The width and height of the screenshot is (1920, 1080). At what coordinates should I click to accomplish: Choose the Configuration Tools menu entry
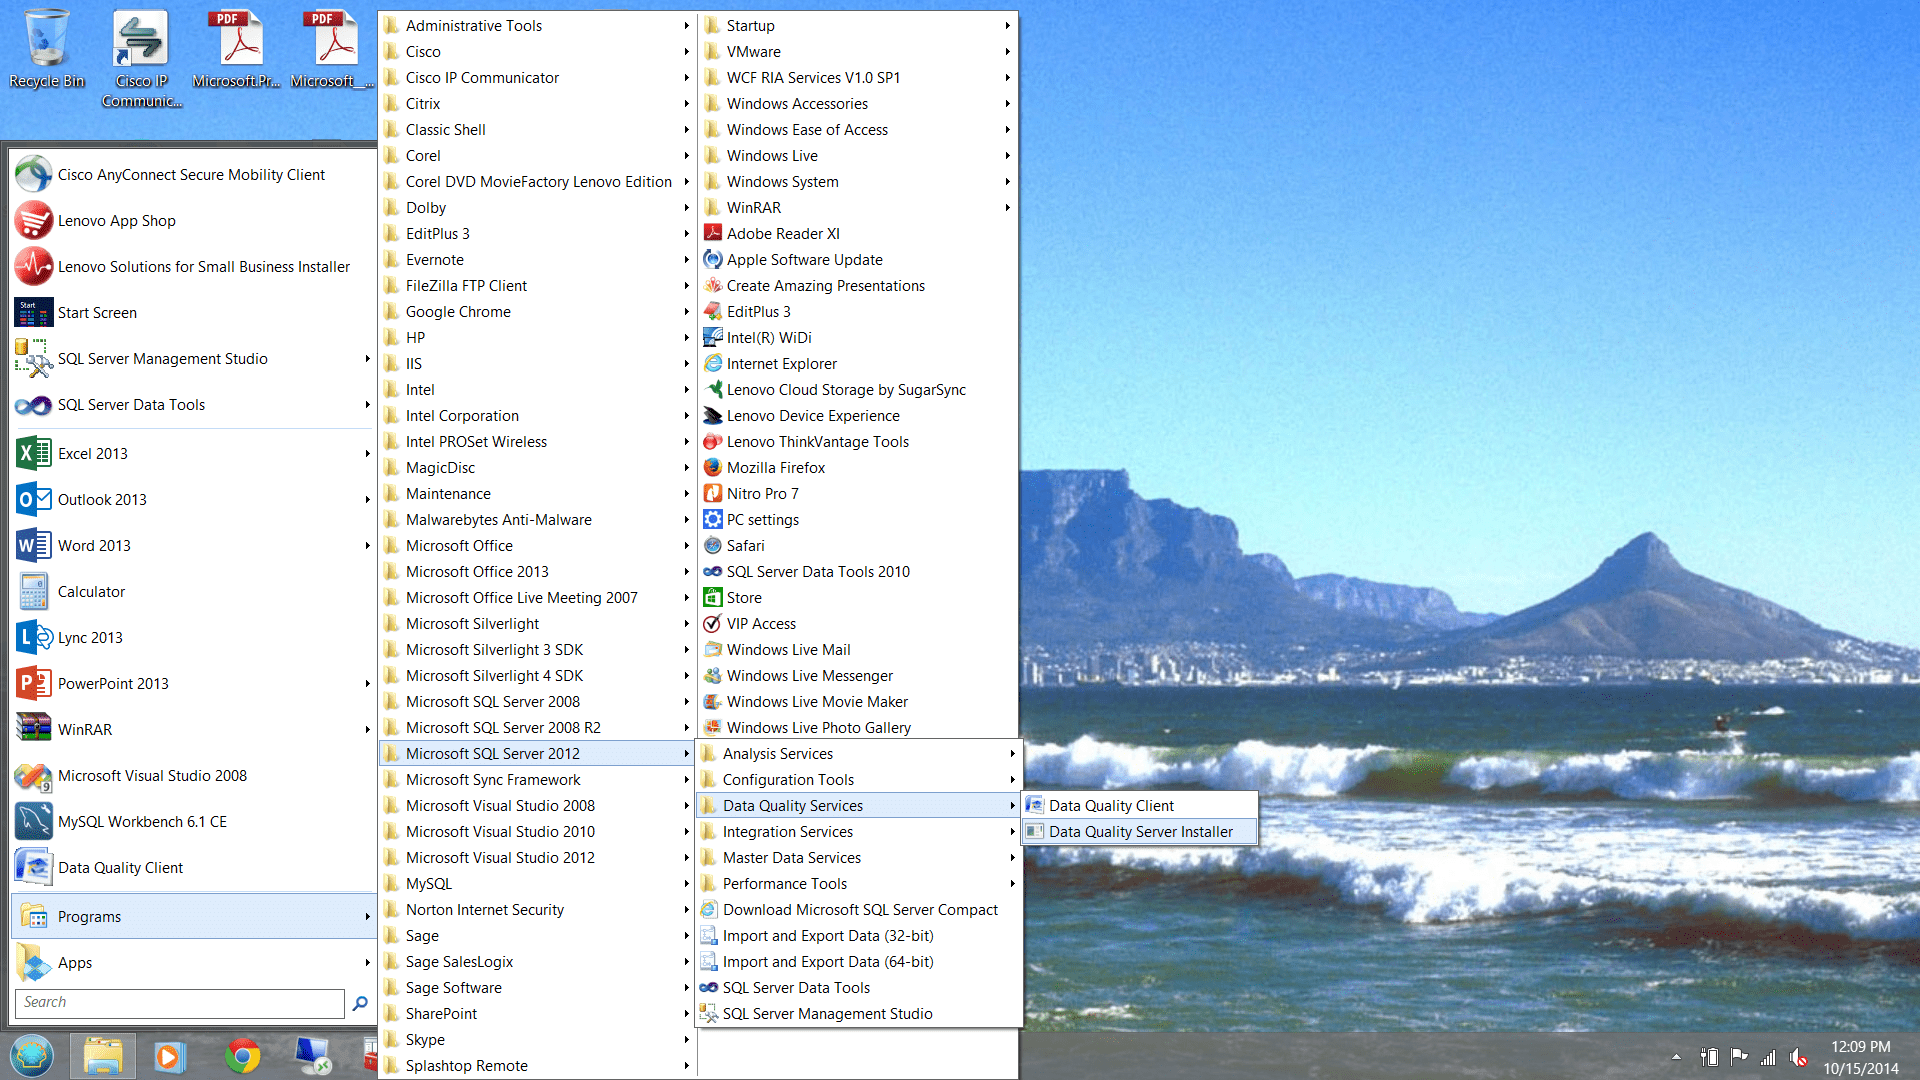pyautogui.click(x=788, y=780)
